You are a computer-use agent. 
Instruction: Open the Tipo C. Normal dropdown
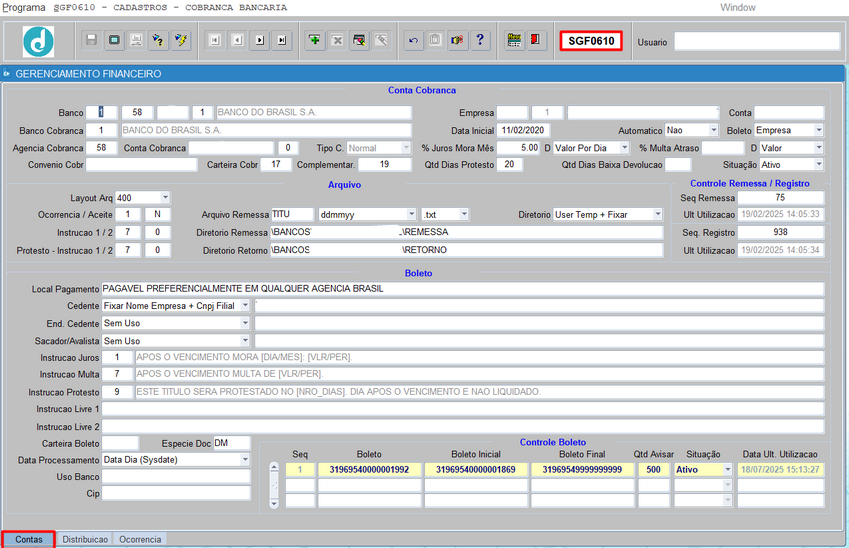coord(406,148)
